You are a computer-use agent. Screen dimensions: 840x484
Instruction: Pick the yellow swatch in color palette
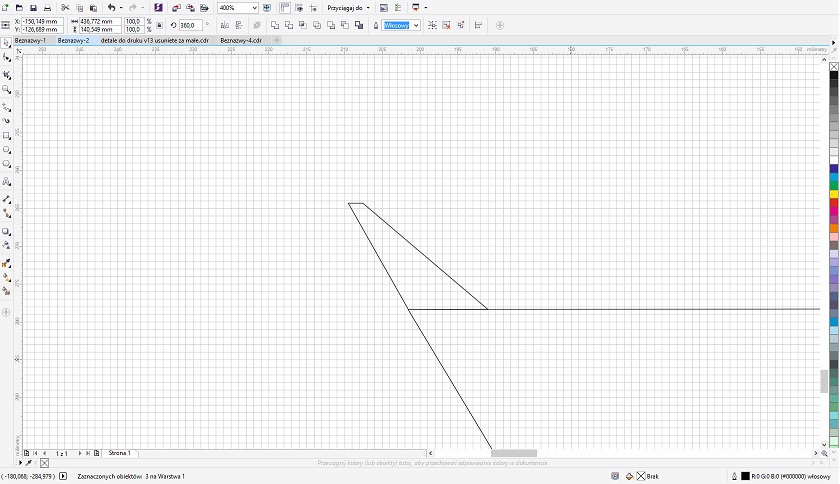[x=834, y=194]
